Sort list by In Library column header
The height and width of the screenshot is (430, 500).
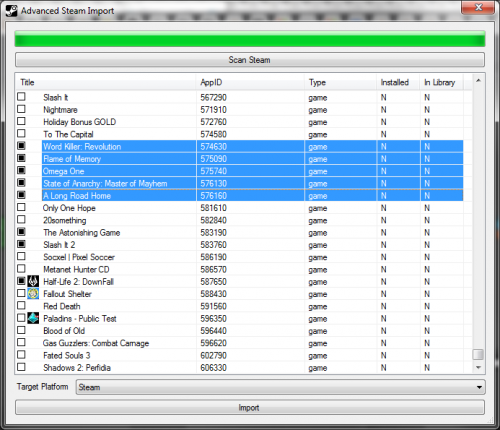[x=441, y=82]
